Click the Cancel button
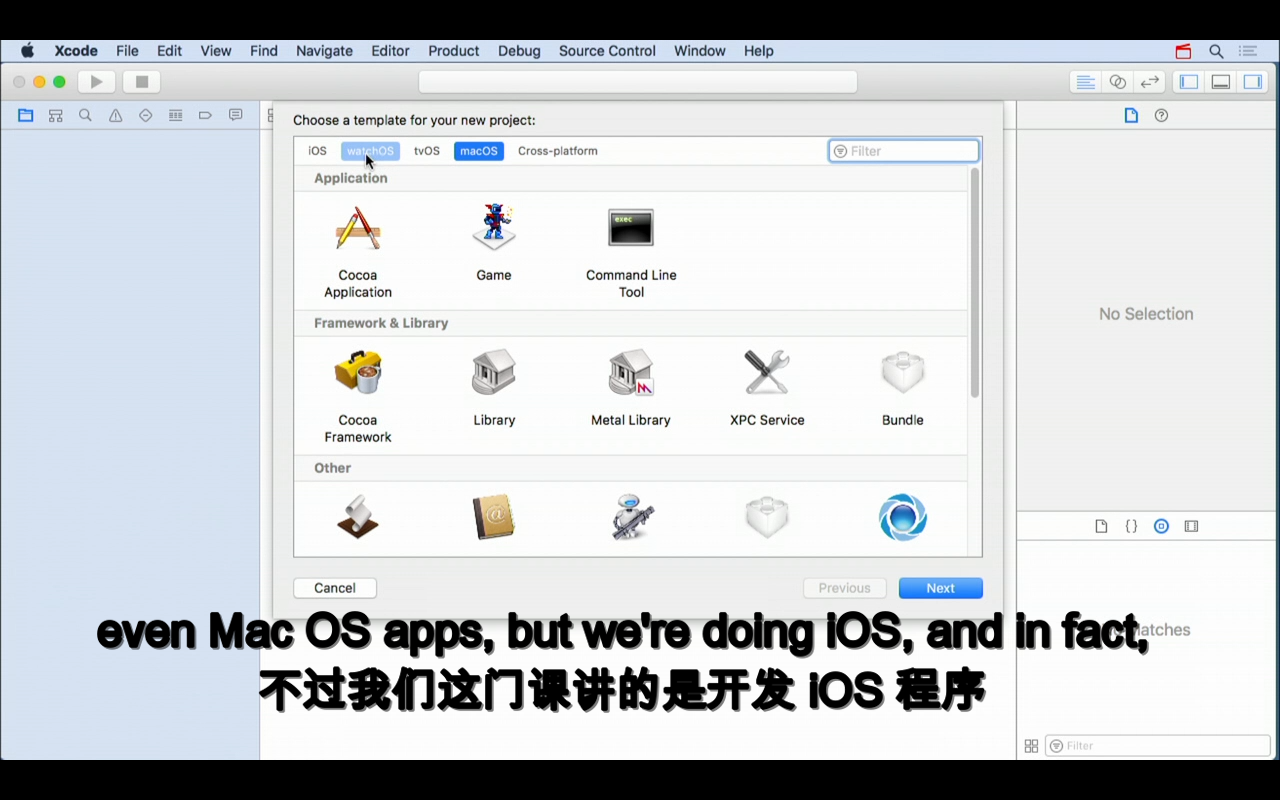Screen dimensions: 1280x800 335,588
